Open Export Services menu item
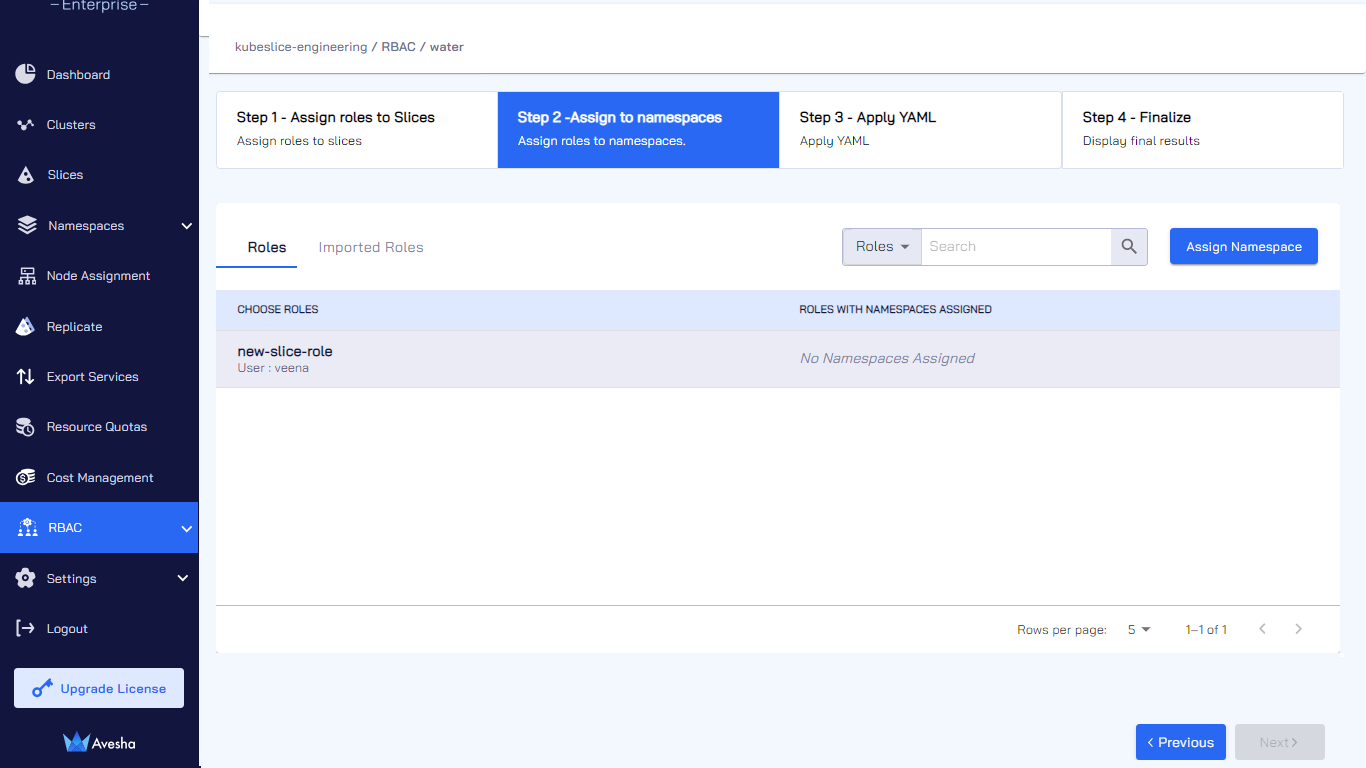Image resolution: width=1366 pixels, height=768 pixels. [x=99, y=377]
